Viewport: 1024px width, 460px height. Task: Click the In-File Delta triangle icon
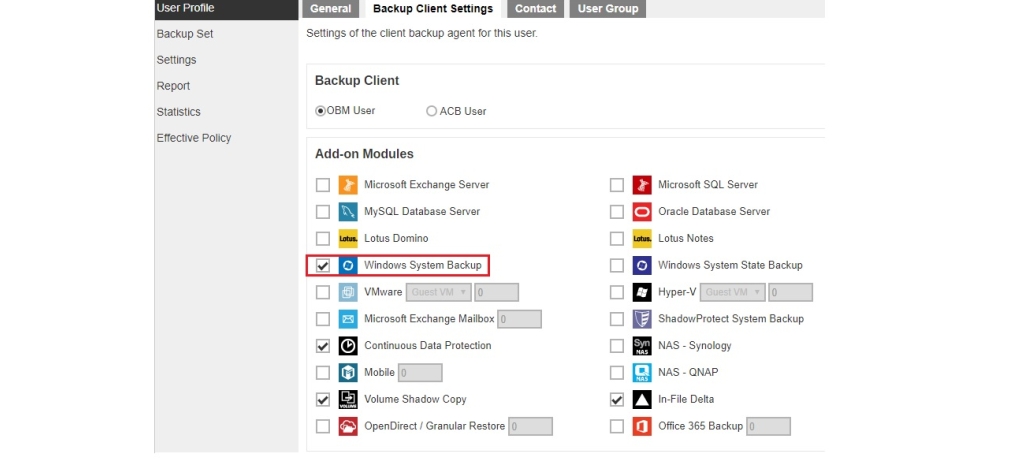pos(642,399)
